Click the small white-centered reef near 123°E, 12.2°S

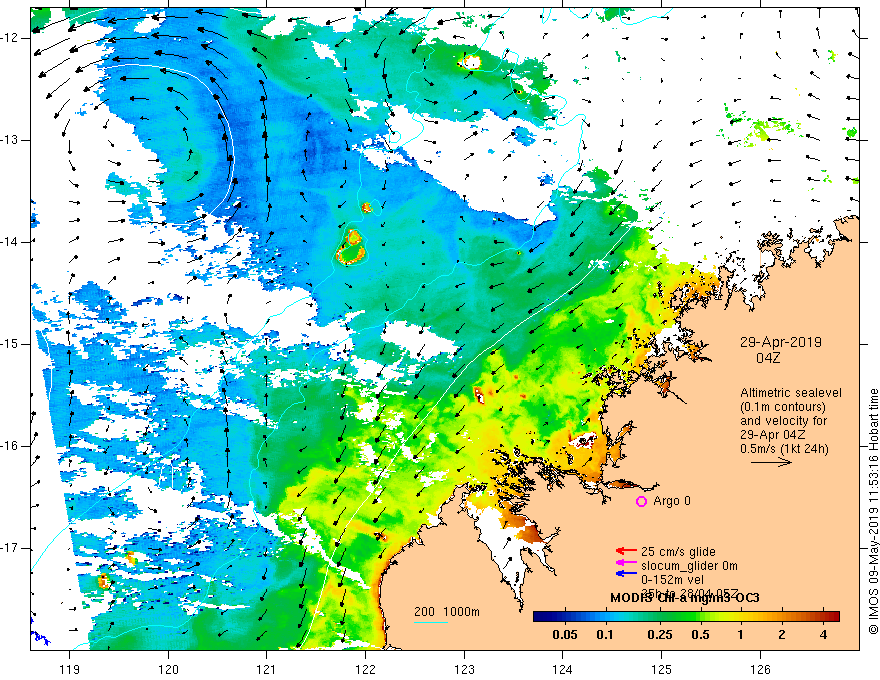(x=470, y=62)
